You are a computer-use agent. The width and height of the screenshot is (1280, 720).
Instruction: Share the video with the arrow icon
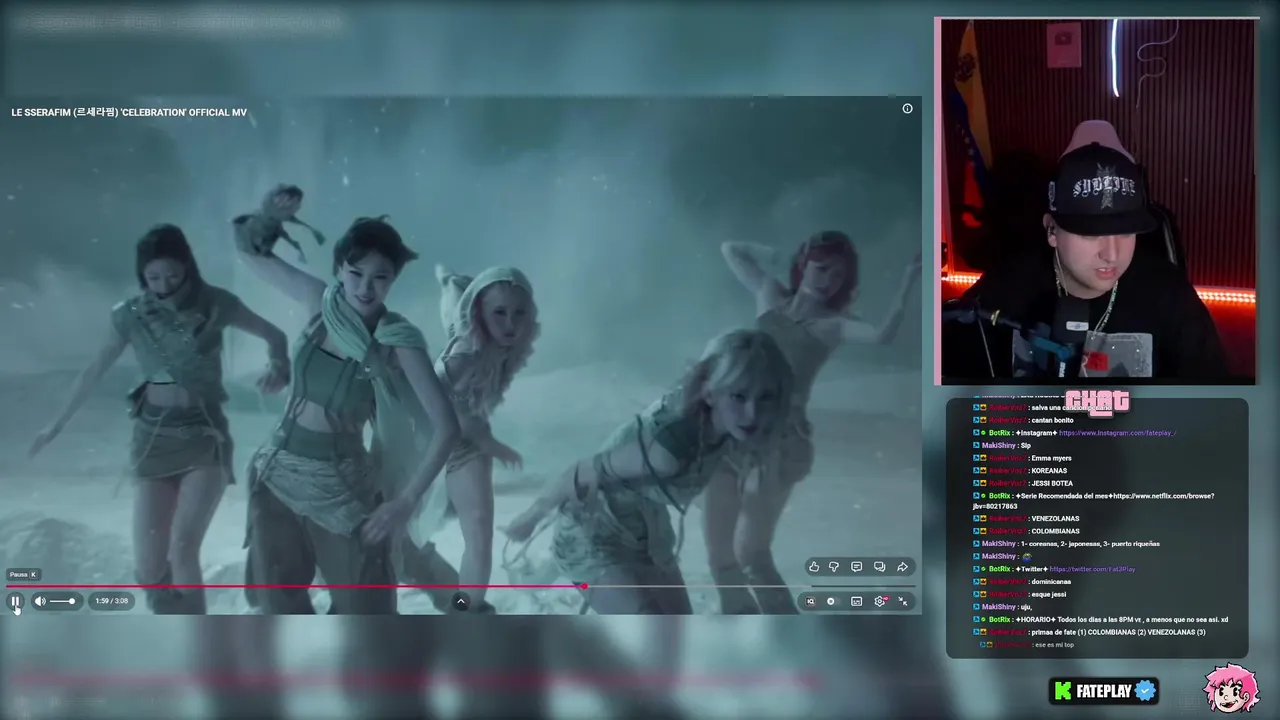902,567
